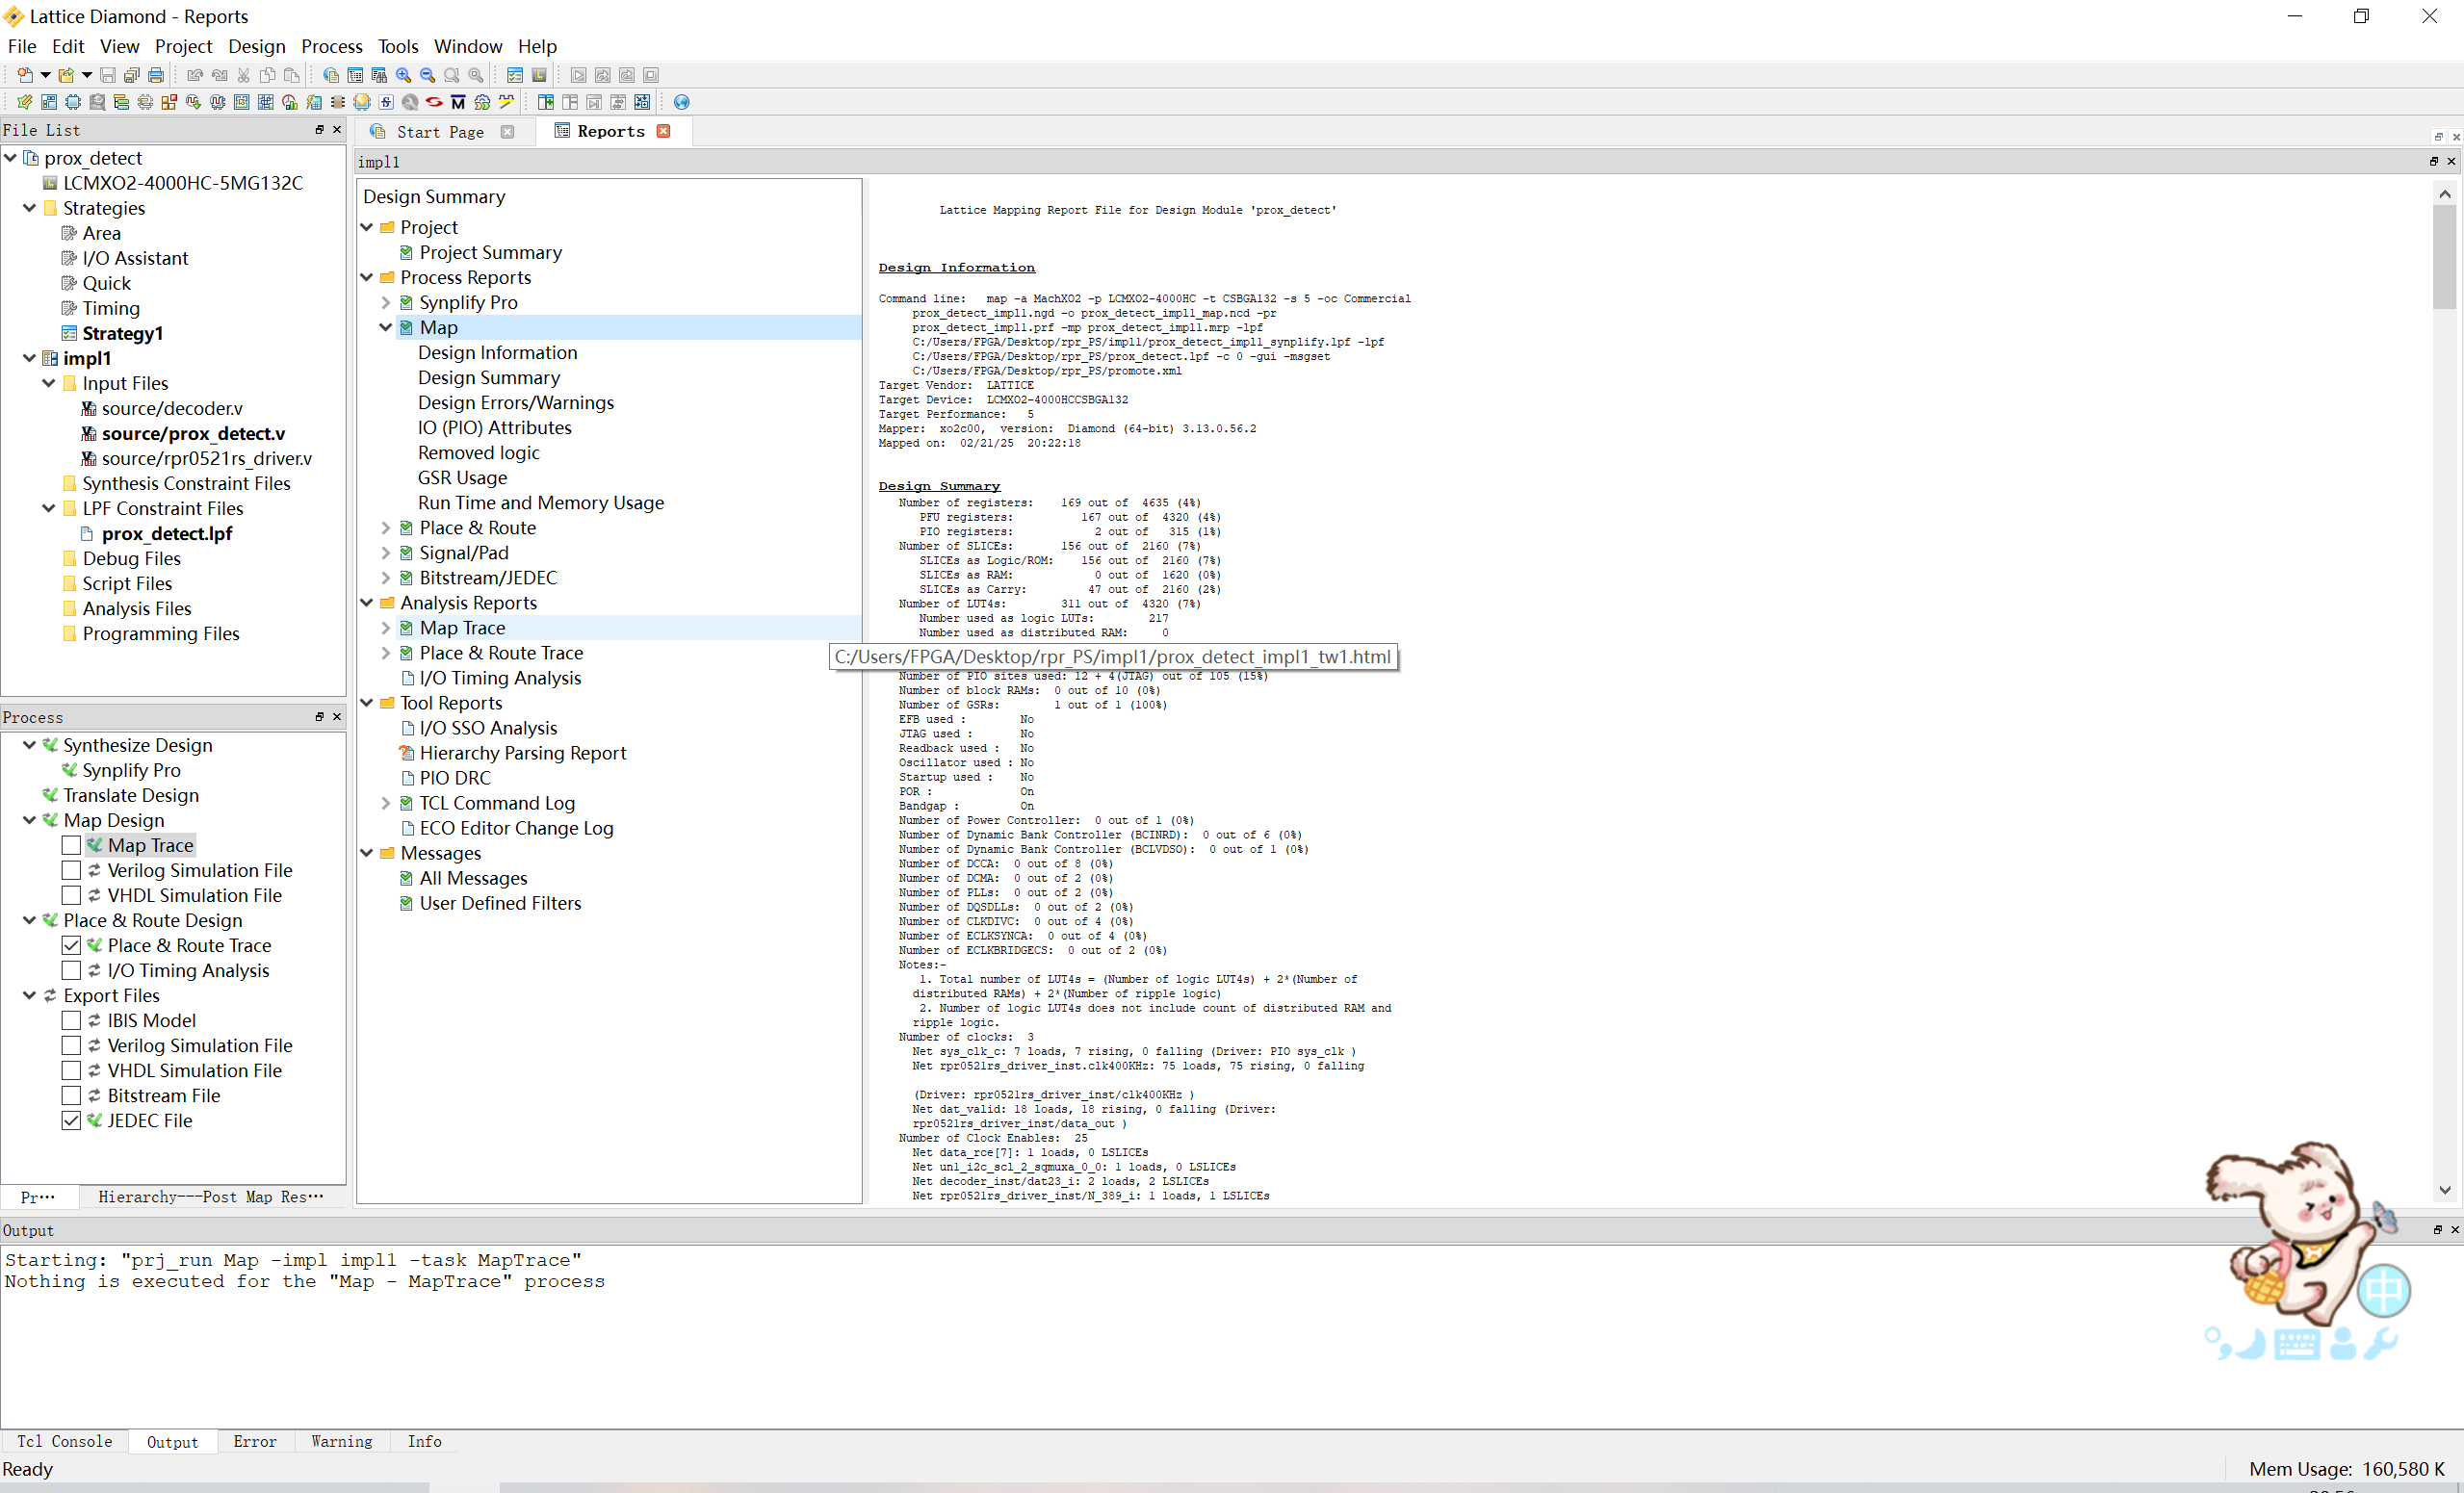Open the Spreadsheet View tool icon
Screen dimensions: 2464x1493
pos(49,102)
